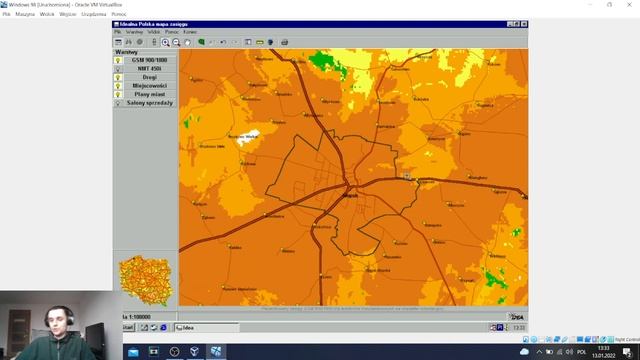Select the Plany miast layer button

point(149,94)
